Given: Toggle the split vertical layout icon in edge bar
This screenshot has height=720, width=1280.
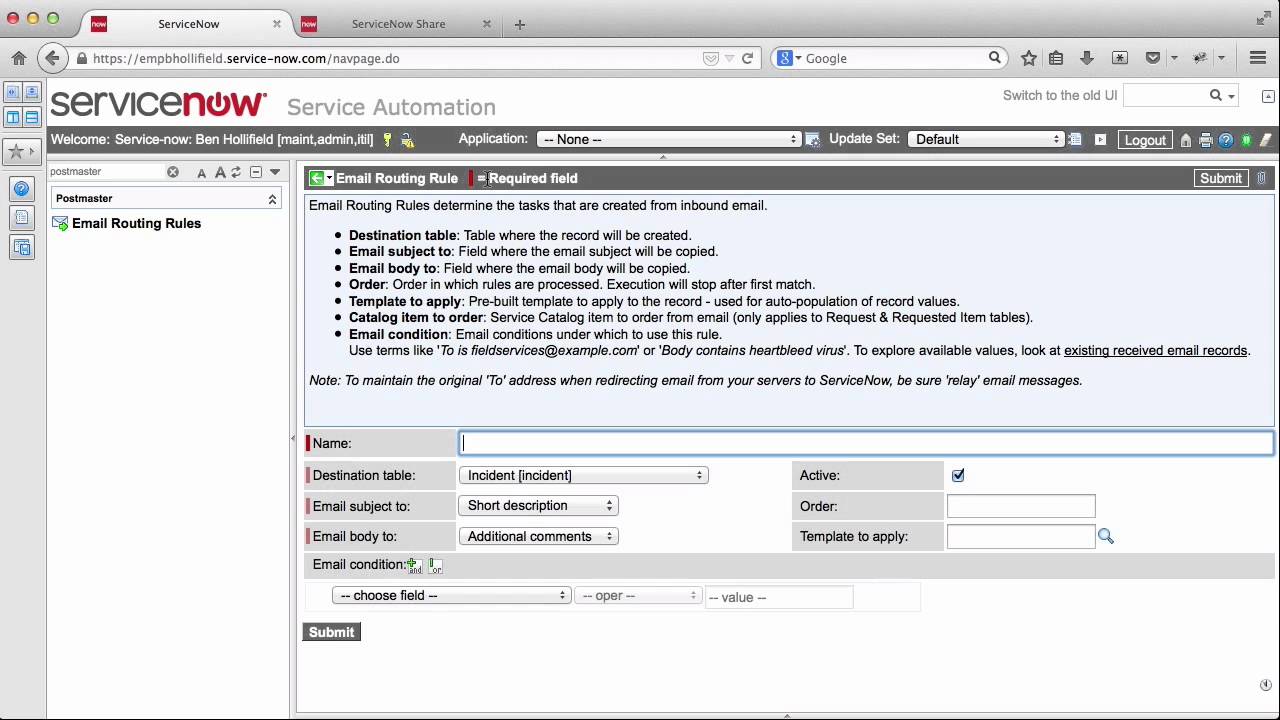Looking at the screenshot, I should click(x=13, y=117).
